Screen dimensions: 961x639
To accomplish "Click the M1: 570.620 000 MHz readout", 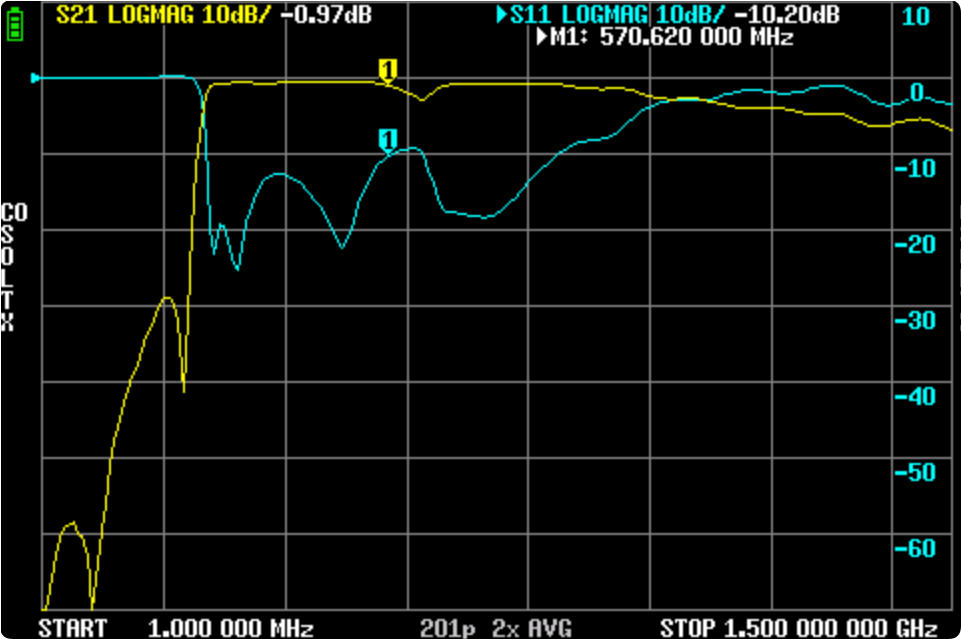I will click(x=672, y=37).
